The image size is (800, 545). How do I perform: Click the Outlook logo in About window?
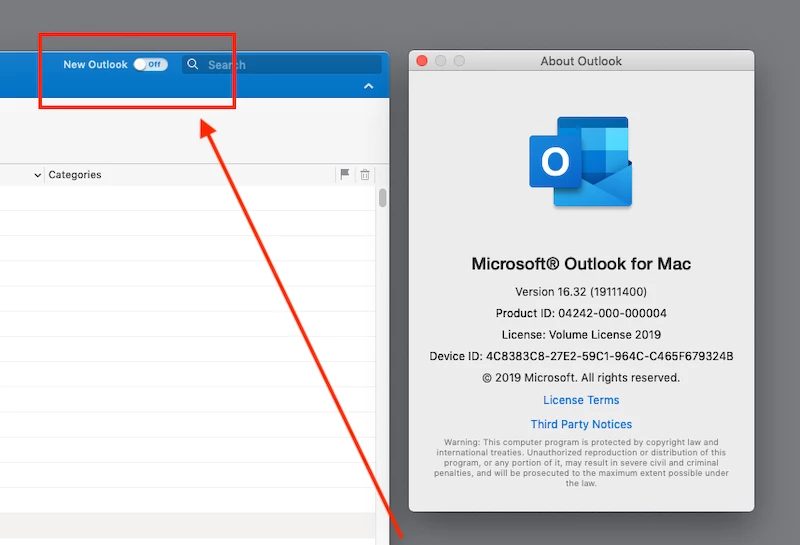click(x=581, y=161)
